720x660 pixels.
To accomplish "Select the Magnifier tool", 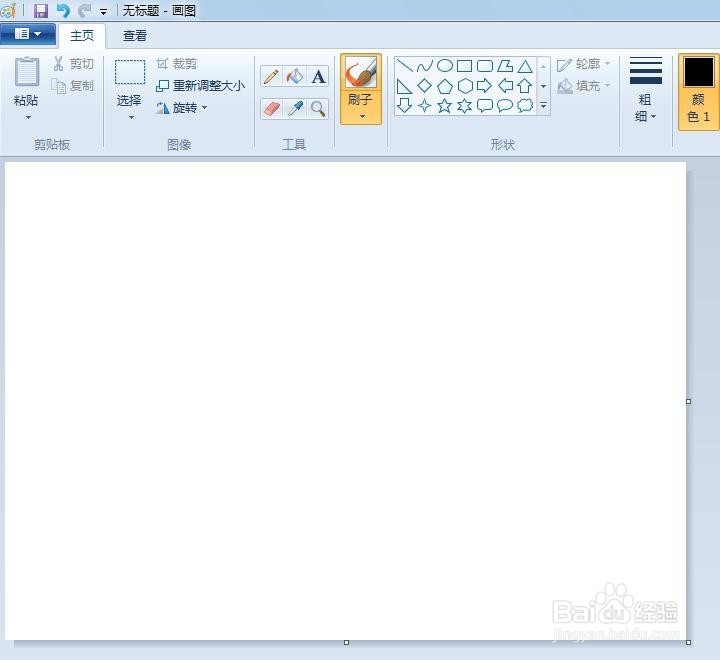I will point(318,109).
